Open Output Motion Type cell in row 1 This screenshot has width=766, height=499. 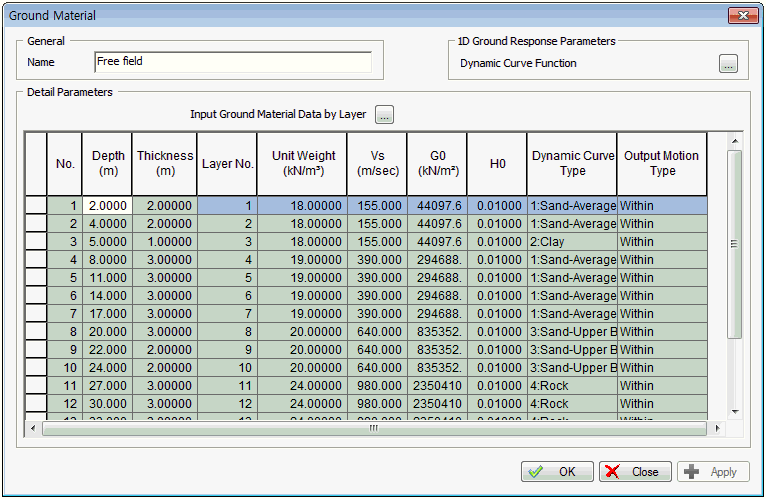pos(661,205)
